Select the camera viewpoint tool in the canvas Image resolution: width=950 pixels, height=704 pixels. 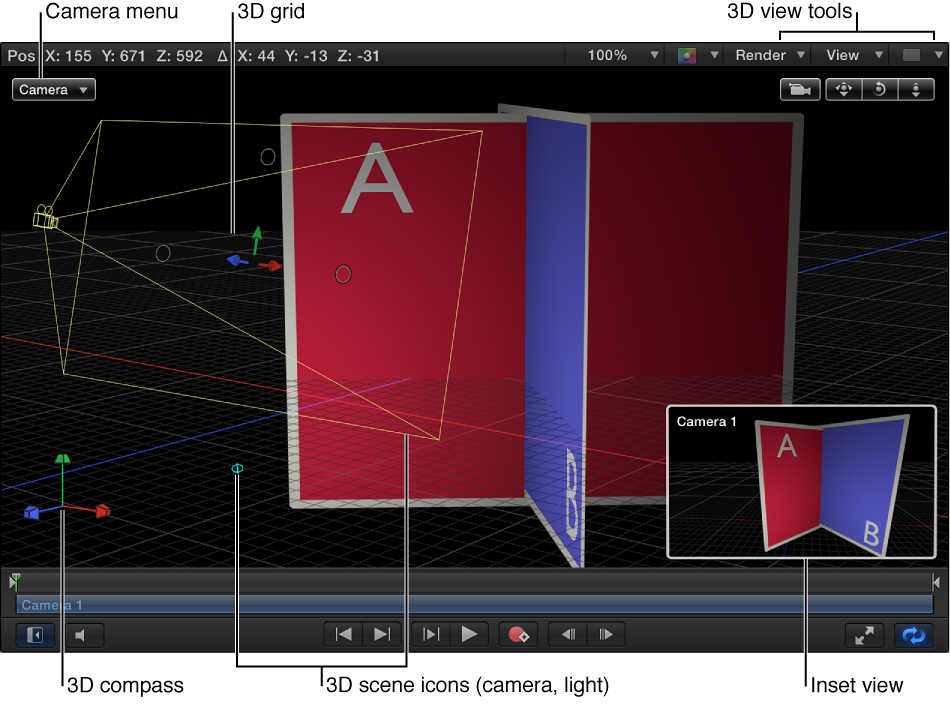(x=800, y=89)
